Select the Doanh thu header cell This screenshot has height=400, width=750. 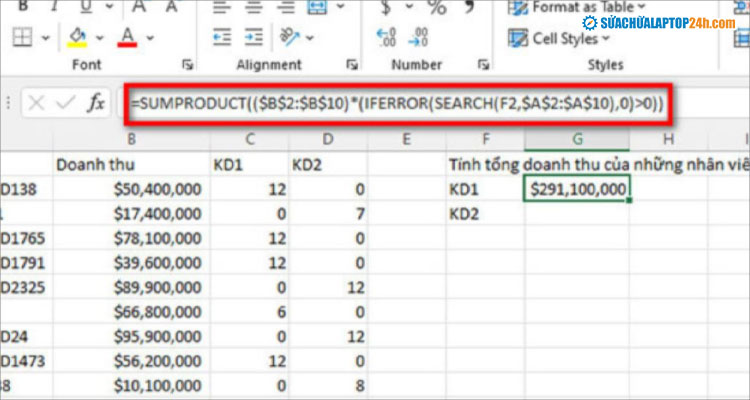(x=132, y=165)
